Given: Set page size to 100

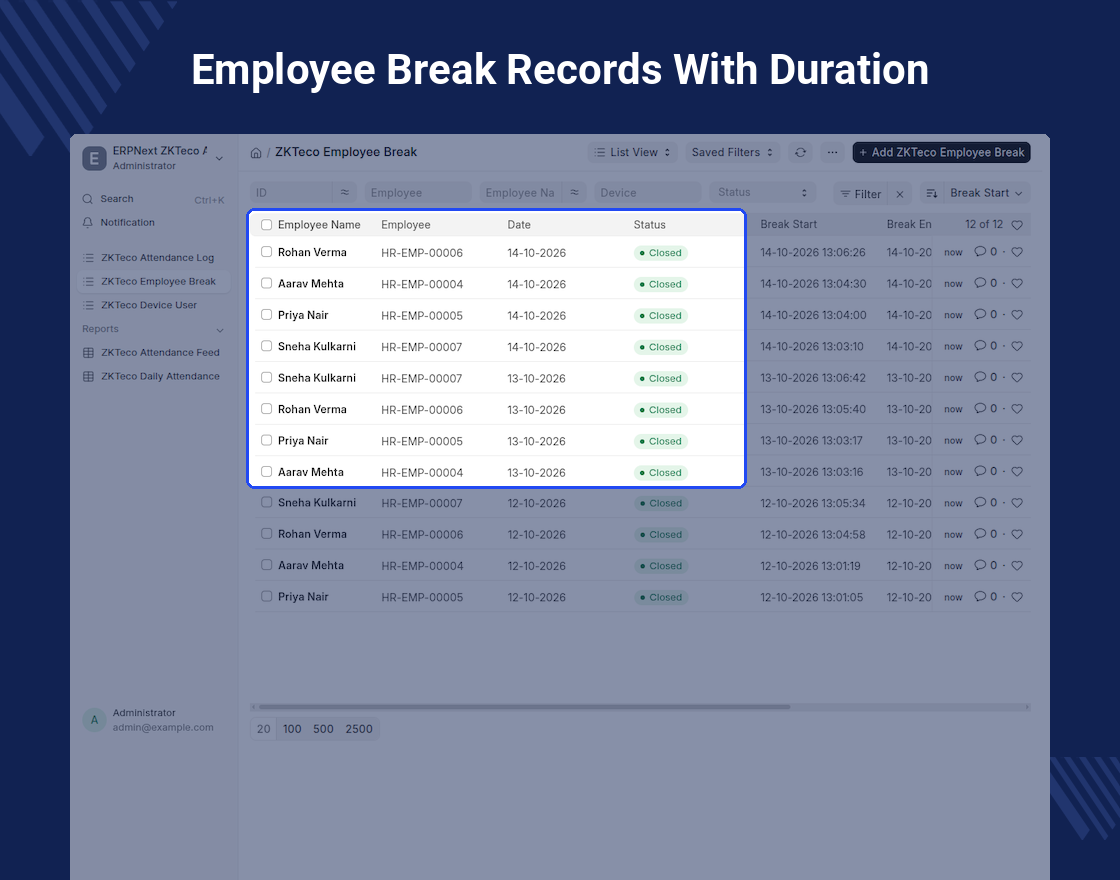Looking at the screenshot, I should coord(292,729).
